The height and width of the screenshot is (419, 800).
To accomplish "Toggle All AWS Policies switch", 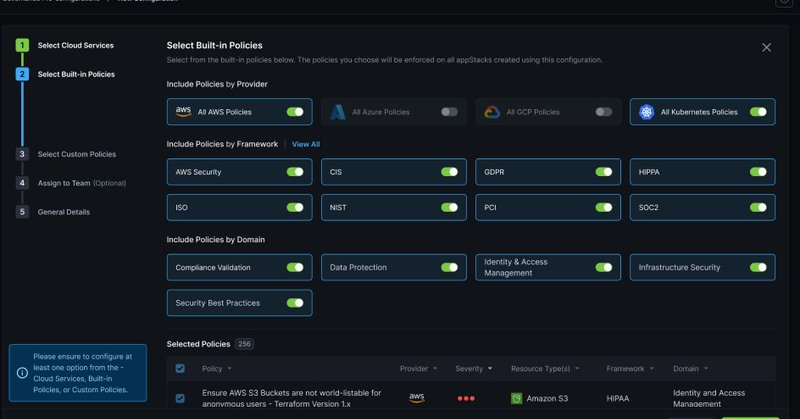I will (x=295, y=112).
